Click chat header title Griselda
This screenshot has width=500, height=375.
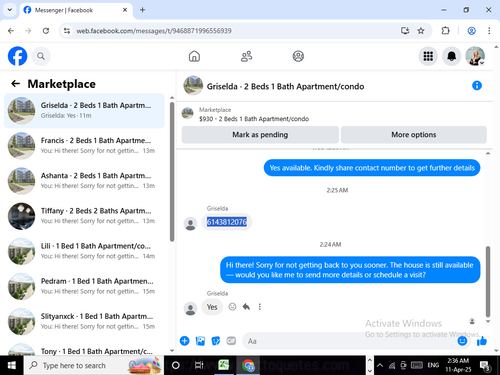pyautogui.click(x=285, y=86)
